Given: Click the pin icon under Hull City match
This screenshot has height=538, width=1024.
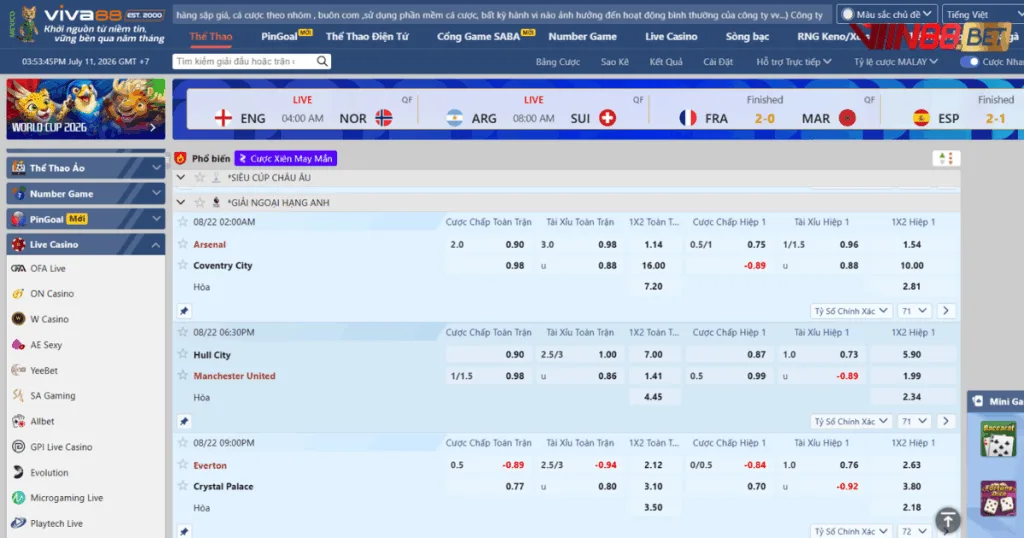Looking at the screenshot, I should [184, 421].
